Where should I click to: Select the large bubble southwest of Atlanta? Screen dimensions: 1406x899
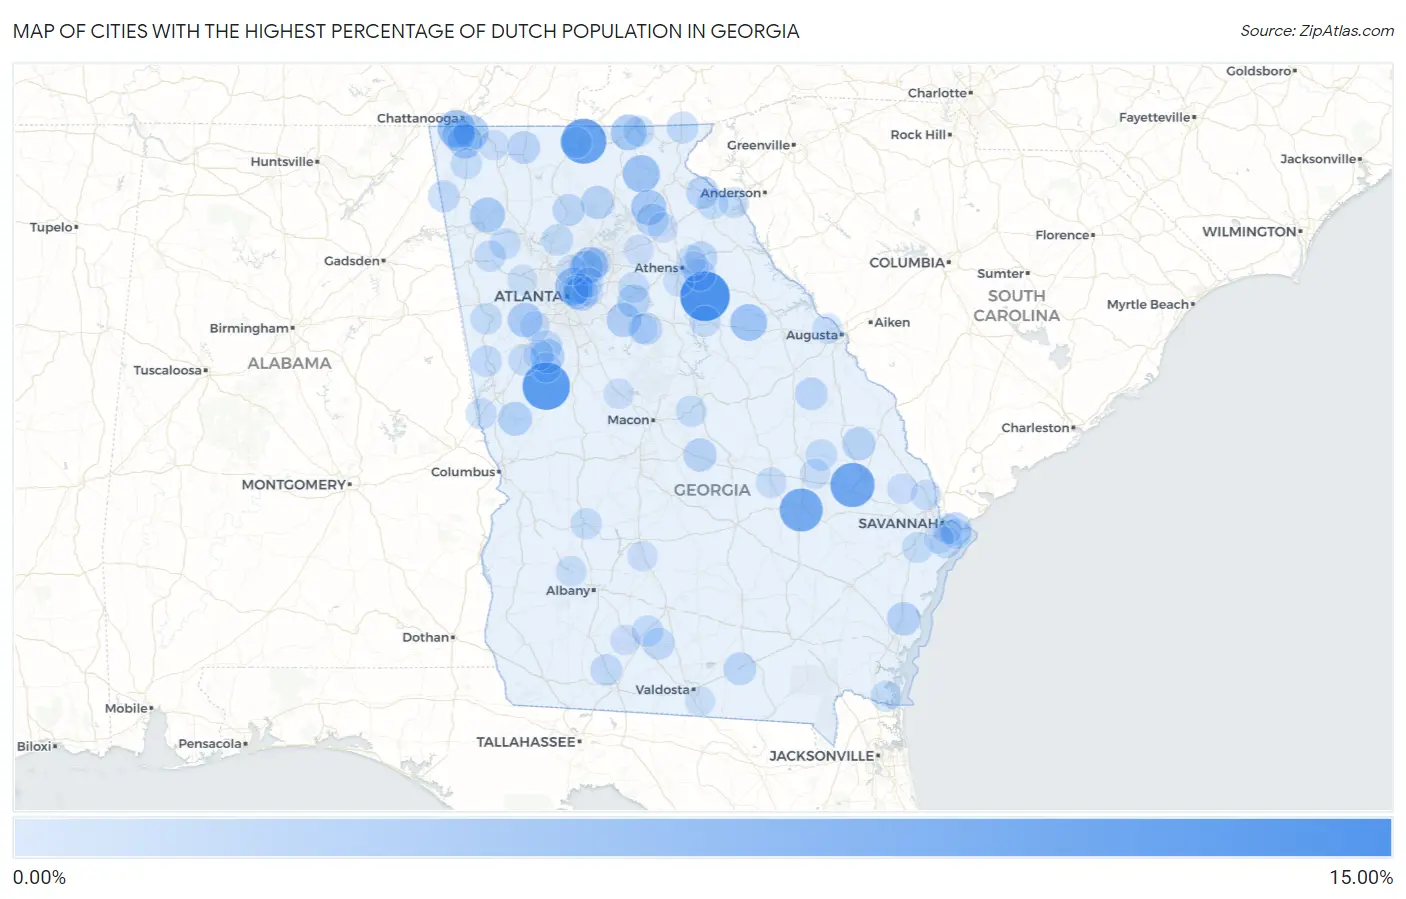pos(546,386)
